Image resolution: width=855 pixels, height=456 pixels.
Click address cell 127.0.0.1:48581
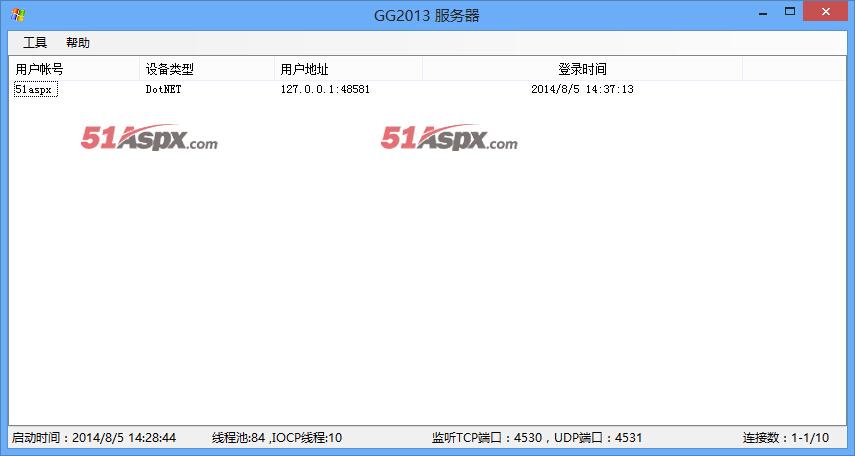coord(325,89)
